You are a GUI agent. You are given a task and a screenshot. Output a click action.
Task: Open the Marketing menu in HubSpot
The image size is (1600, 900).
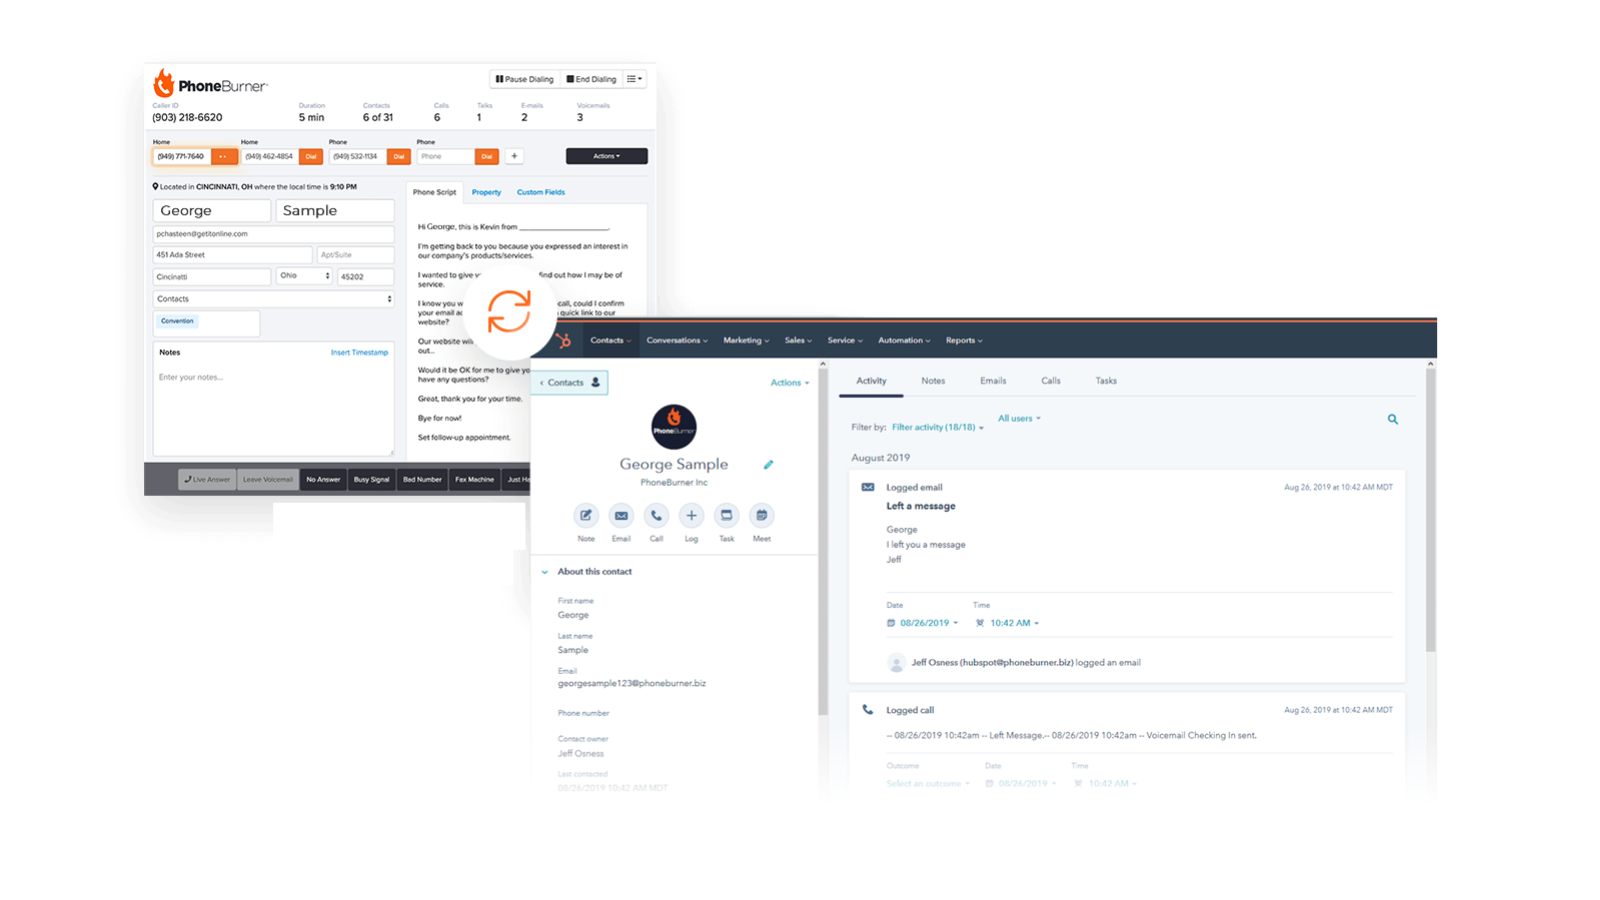coord(745,340)
